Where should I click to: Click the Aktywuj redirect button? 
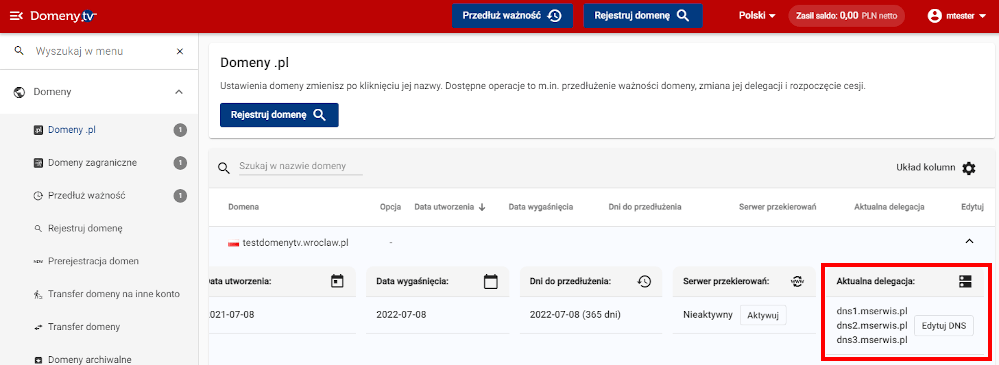[763, 315]
